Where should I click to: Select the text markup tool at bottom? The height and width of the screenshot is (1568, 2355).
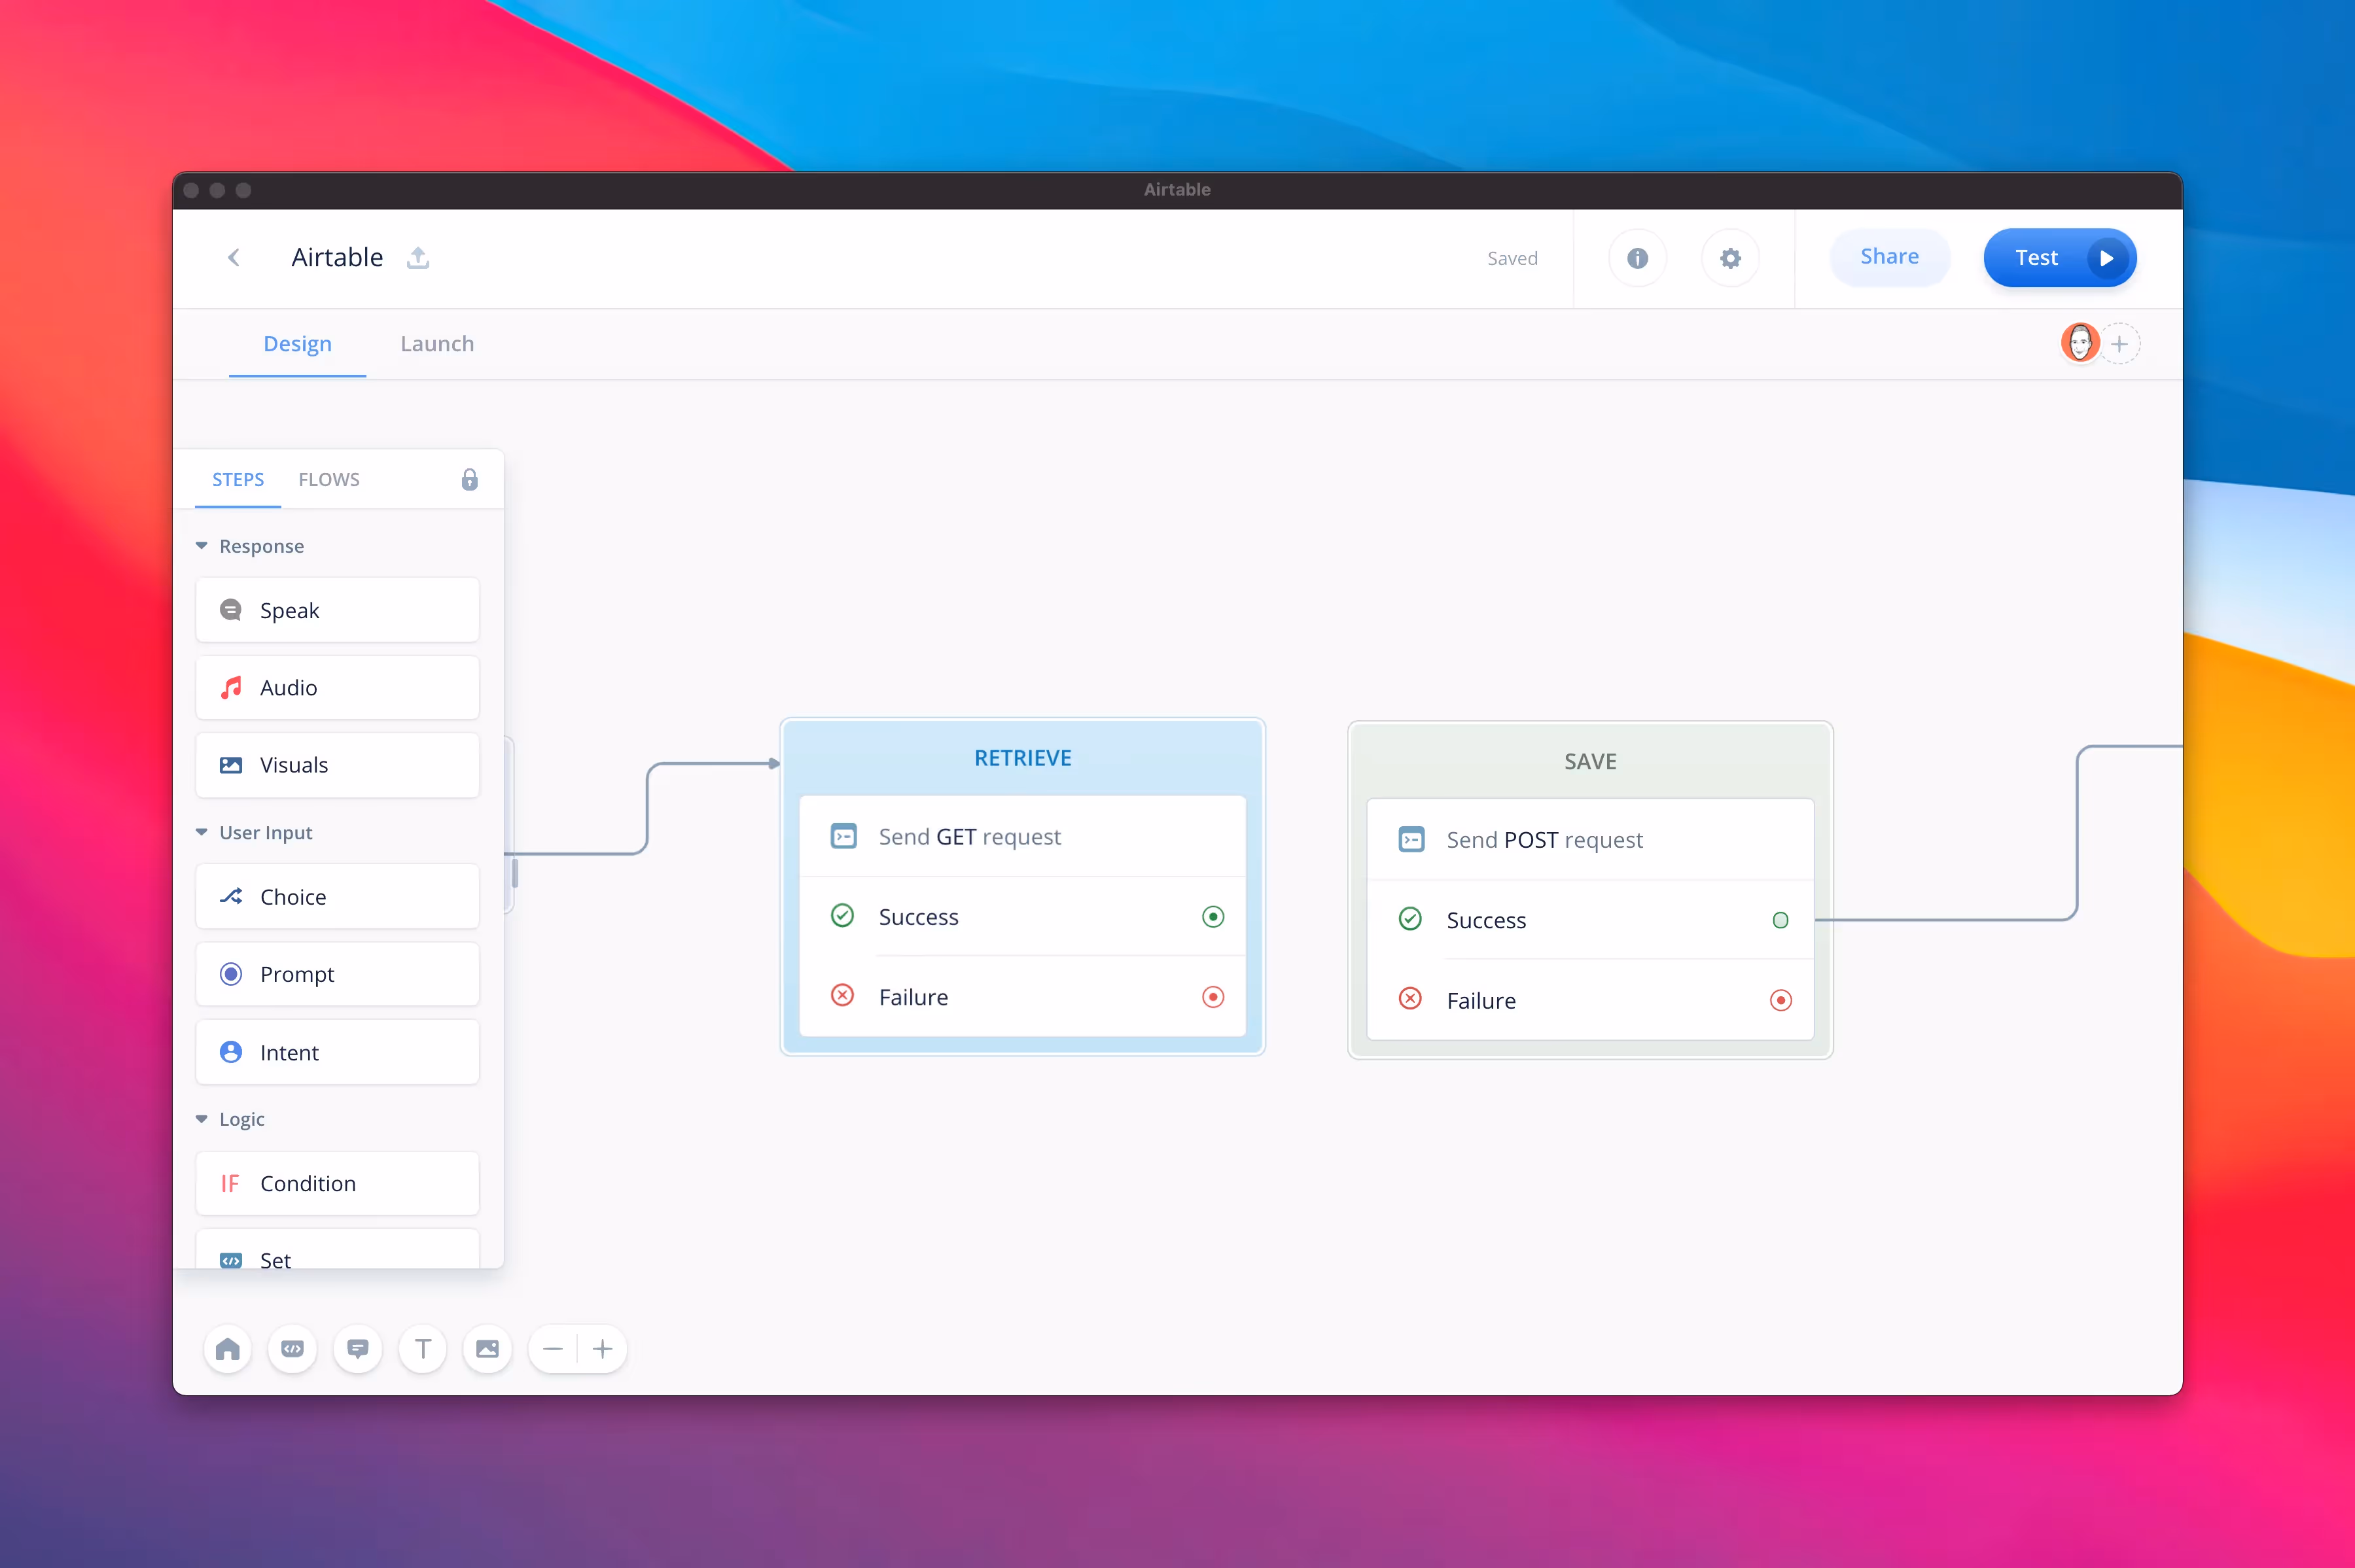(422, 1349)
